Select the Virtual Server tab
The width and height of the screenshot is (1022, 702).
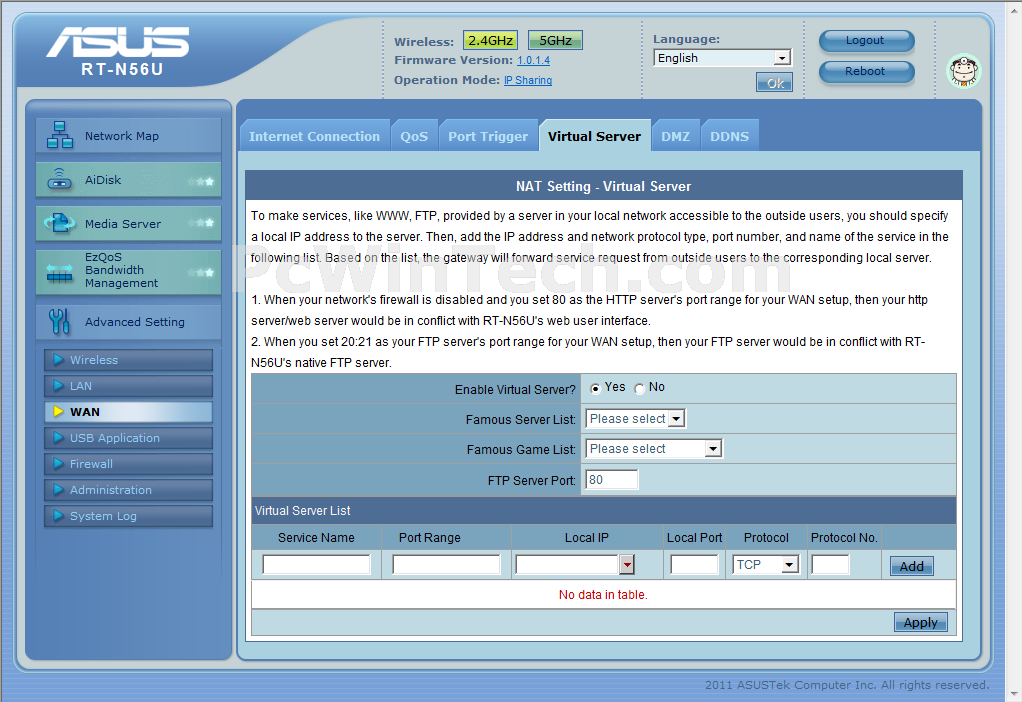[x=594, y=136]
